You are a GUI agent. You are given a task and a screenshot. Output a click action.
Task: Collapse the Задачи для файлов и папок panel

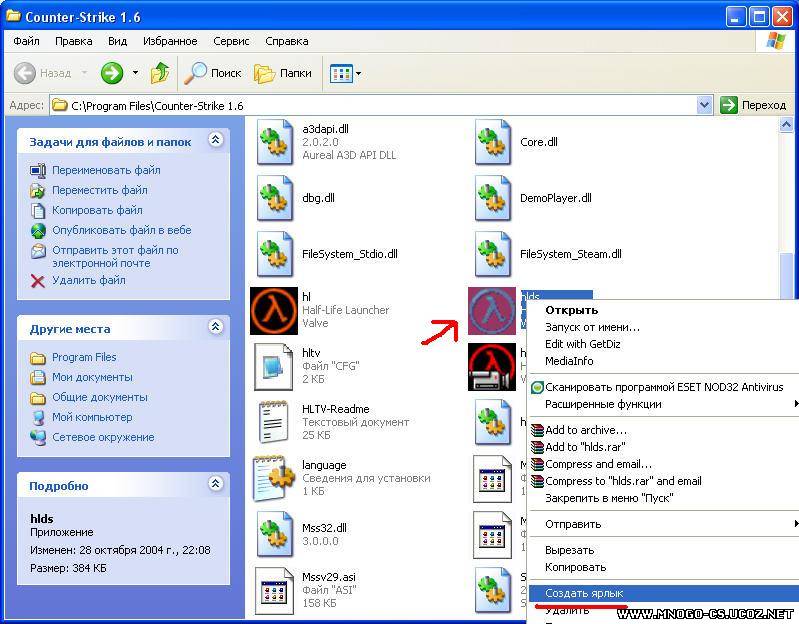216,140
